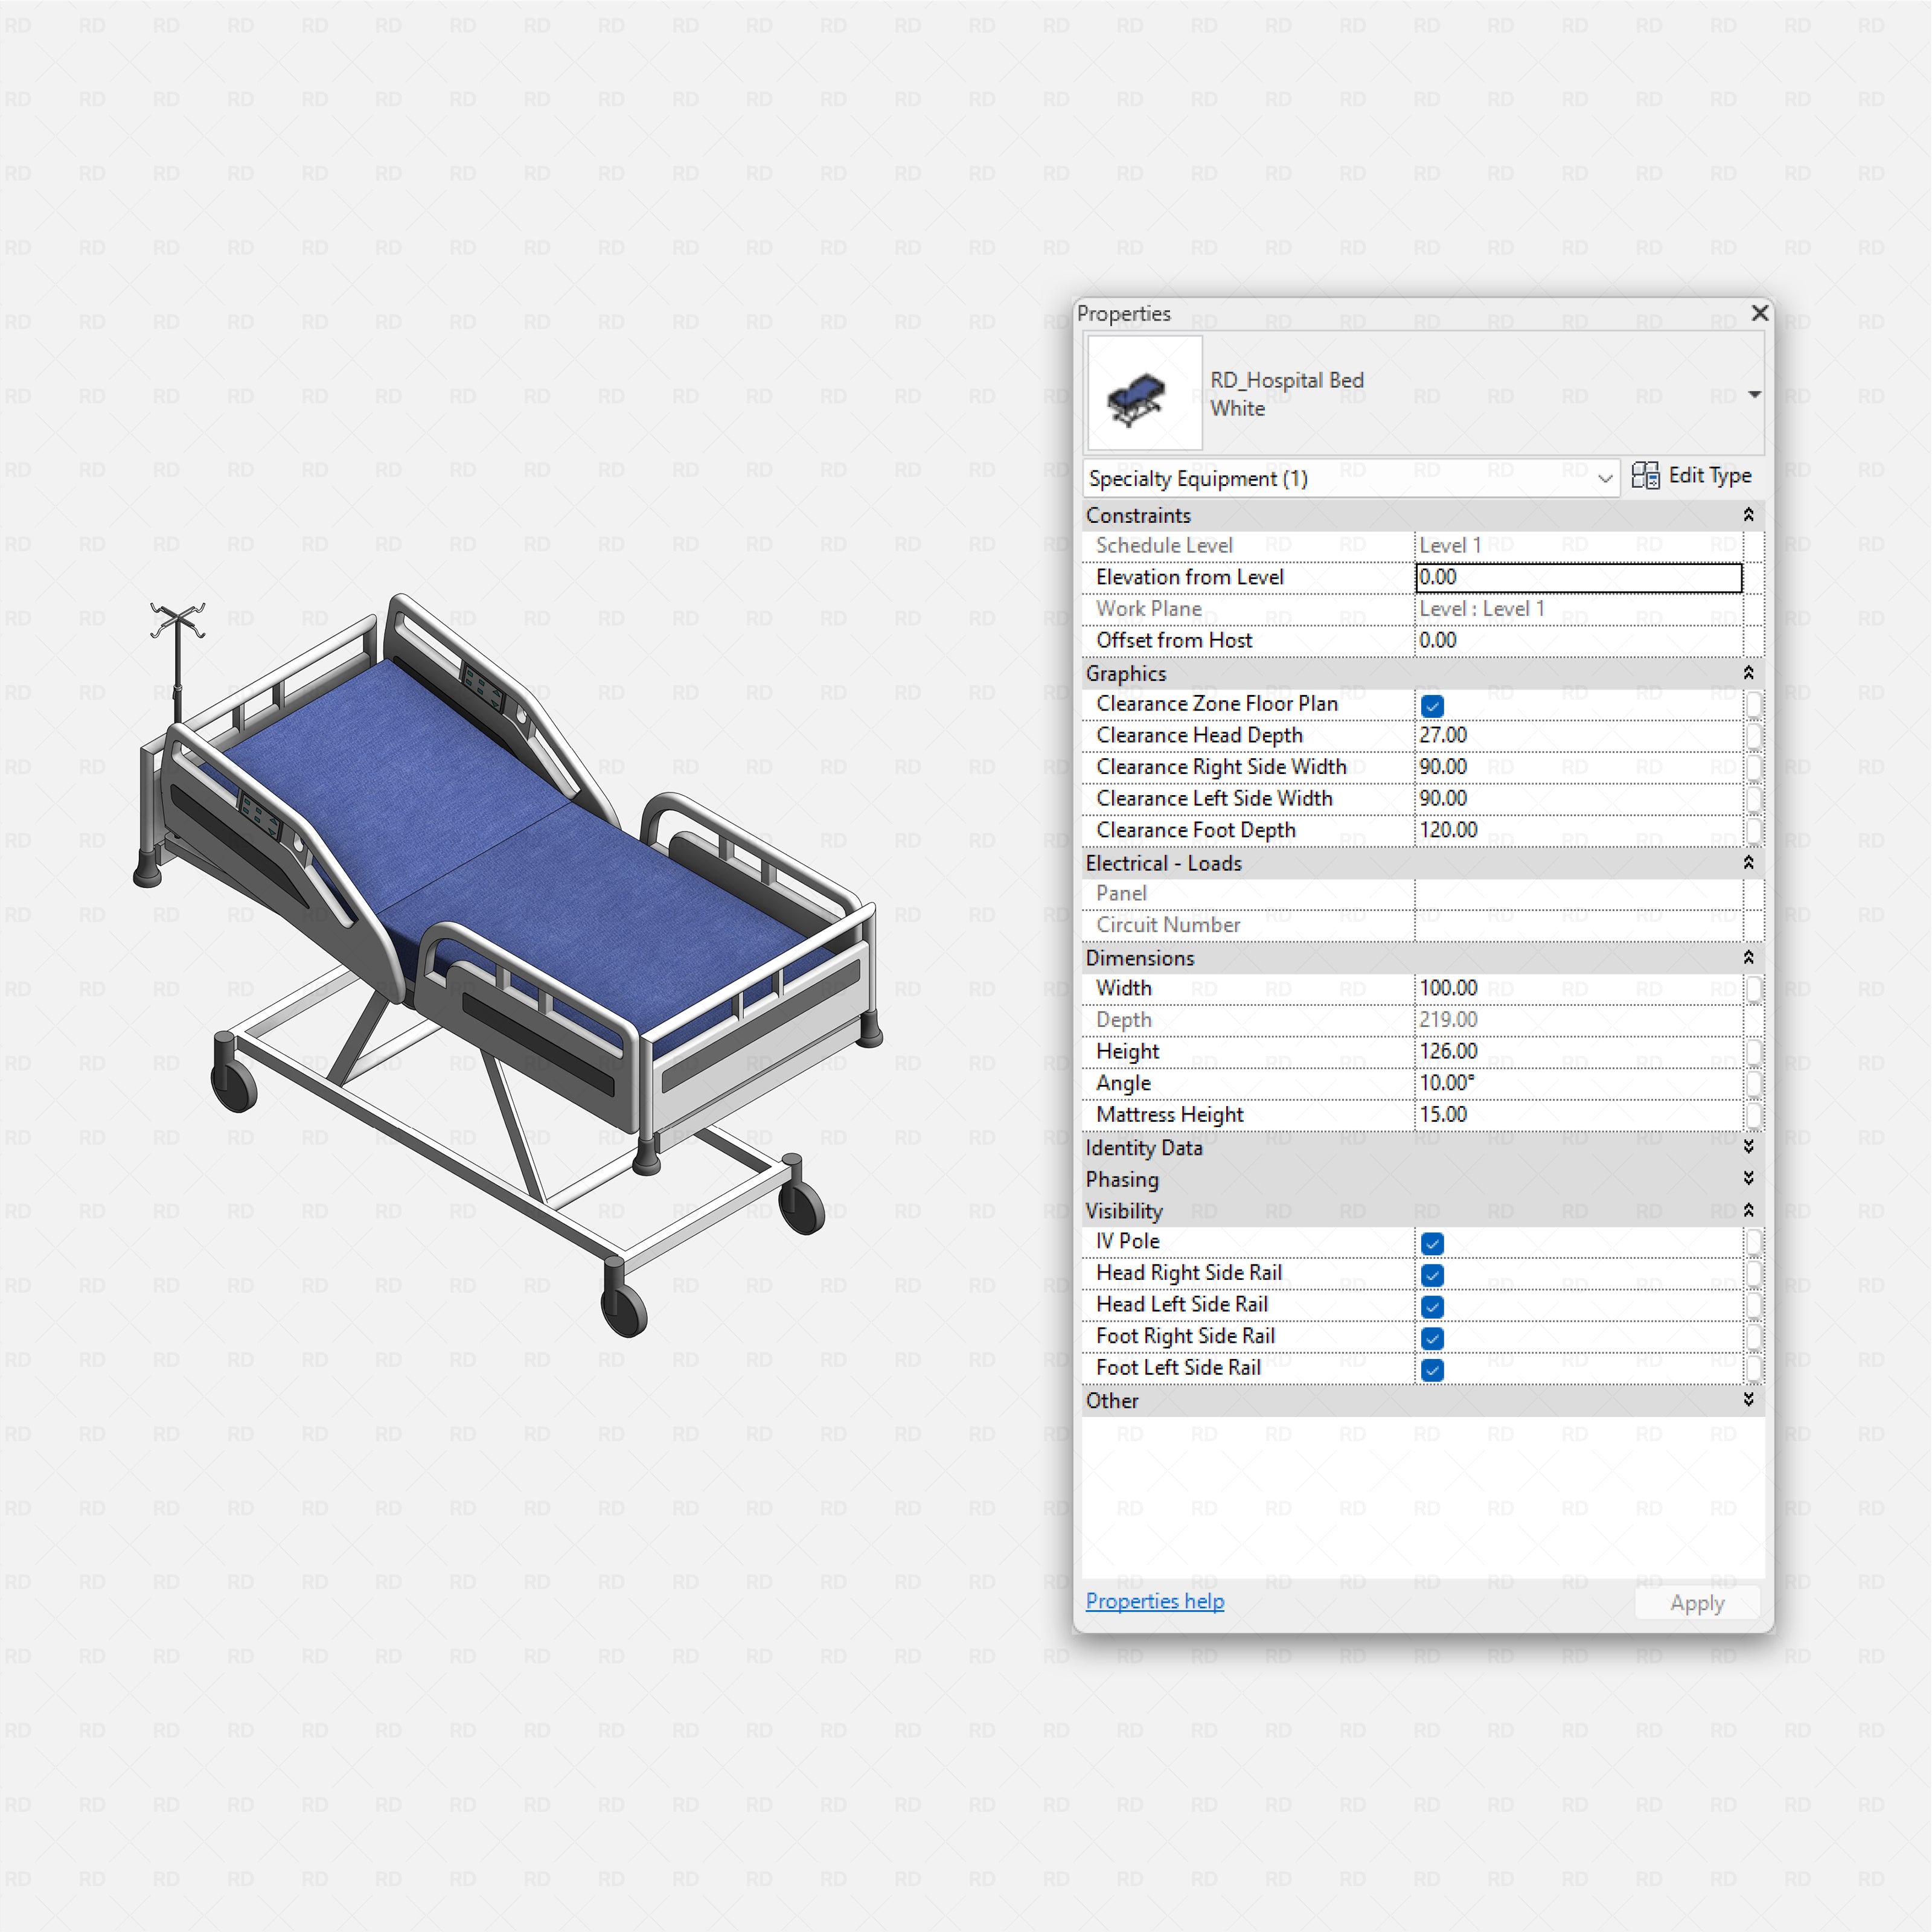Collapse the Visibility section
The image size is (1932, 1932).
point(1749,1210)
